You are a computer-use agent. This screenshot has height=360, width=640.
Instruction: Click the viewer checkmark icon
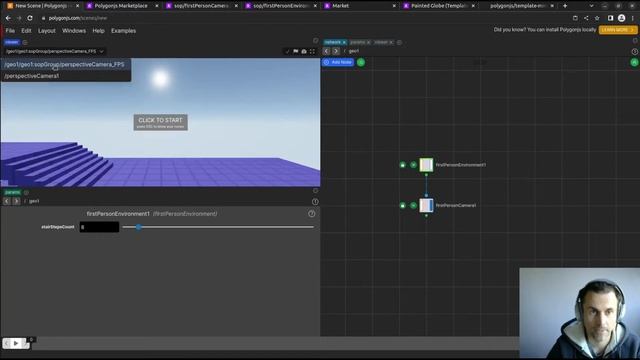287,51
